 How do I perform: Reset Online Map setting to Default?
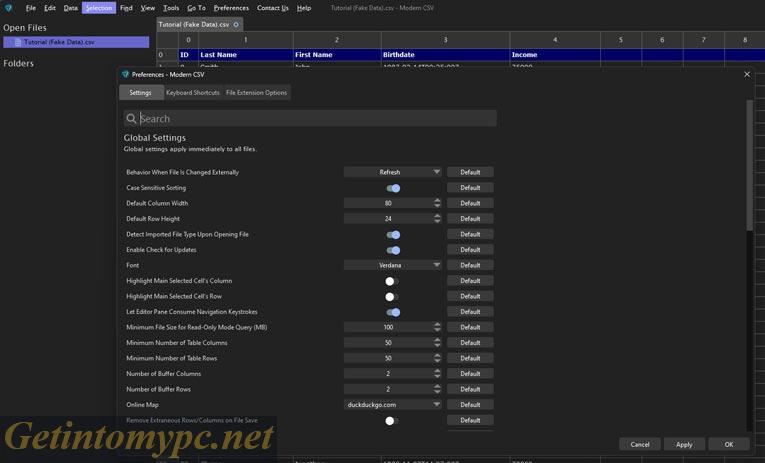click(470, 405)
